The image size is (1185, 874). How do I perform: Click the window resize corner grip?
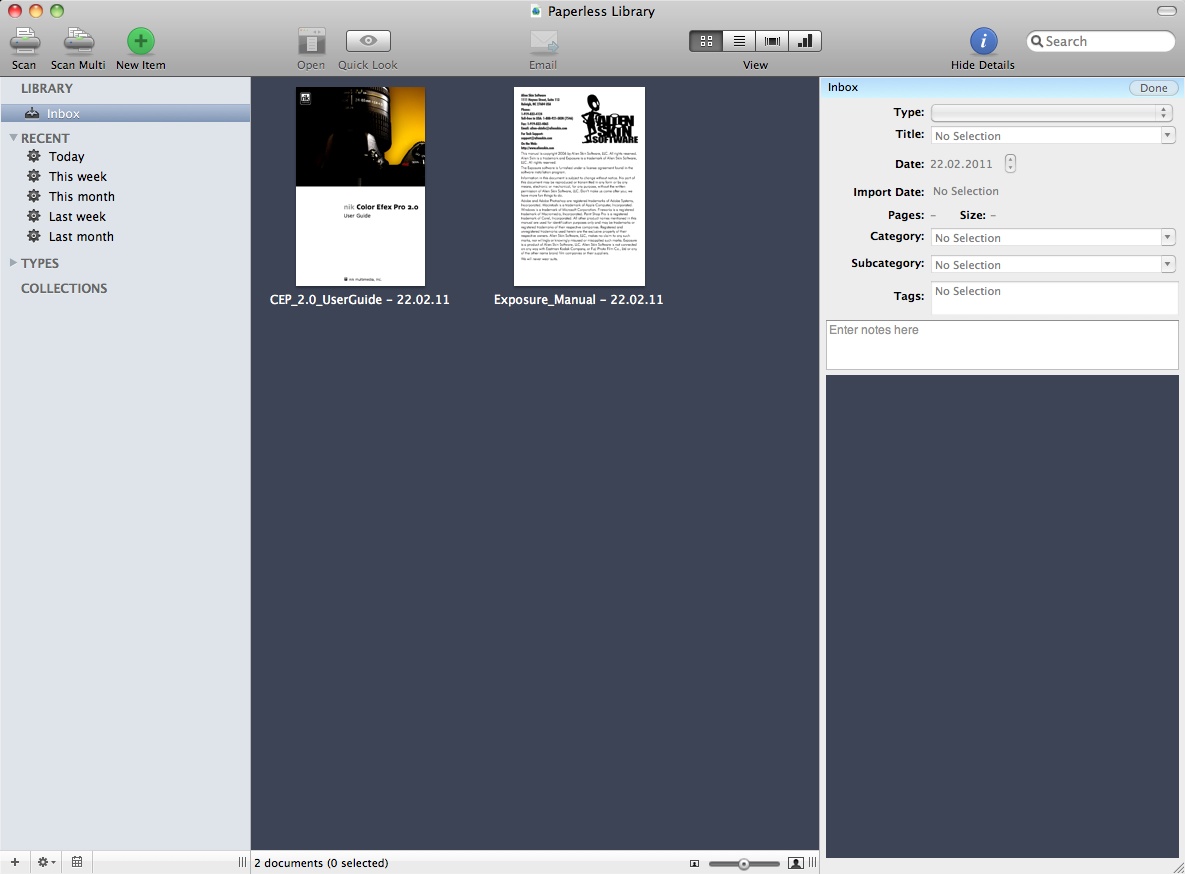point(1177,867)
